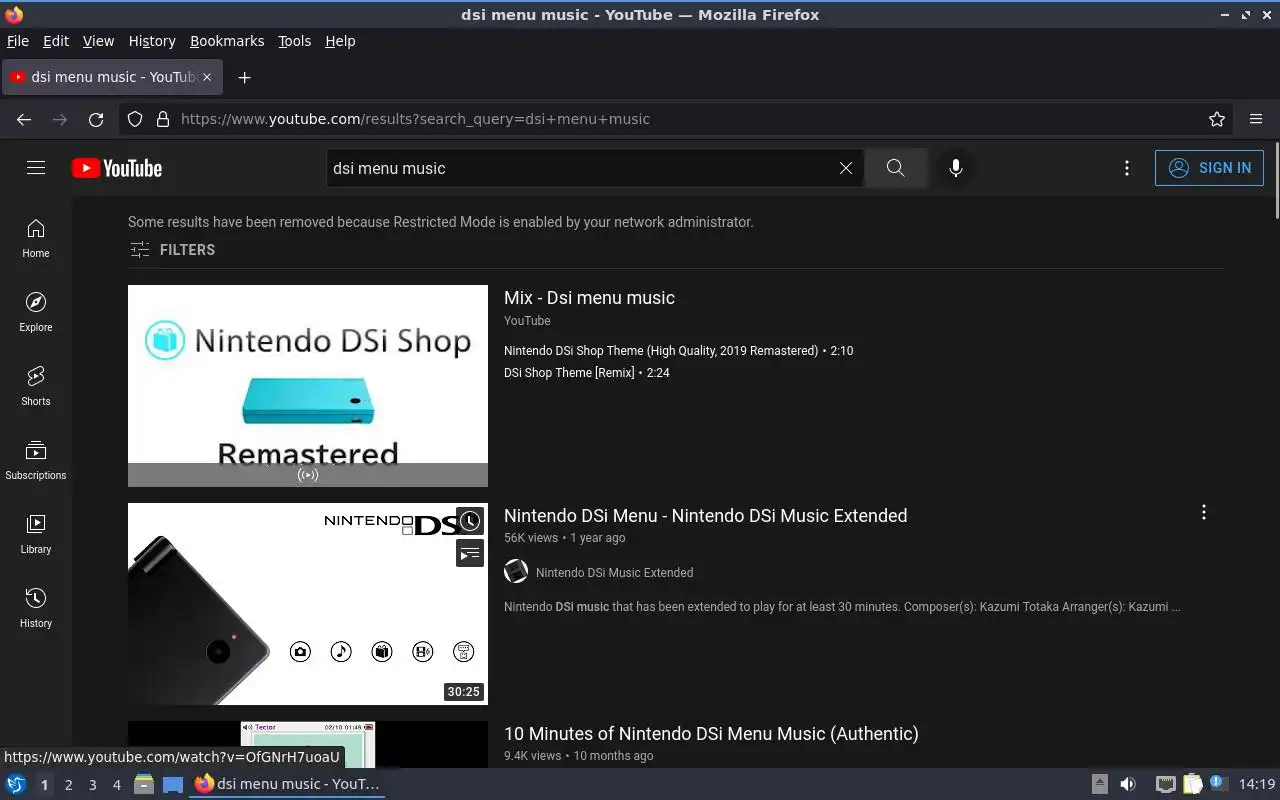Start voice search with the microphone icon
The image size is (1280, 800).
tap(956, 168)
